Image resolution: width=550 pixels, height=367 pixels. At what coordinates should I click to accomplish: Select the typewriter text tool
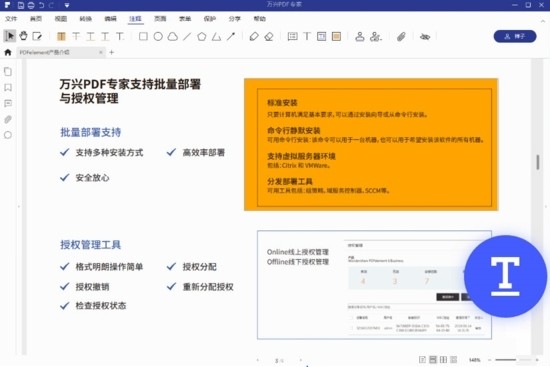307,36
